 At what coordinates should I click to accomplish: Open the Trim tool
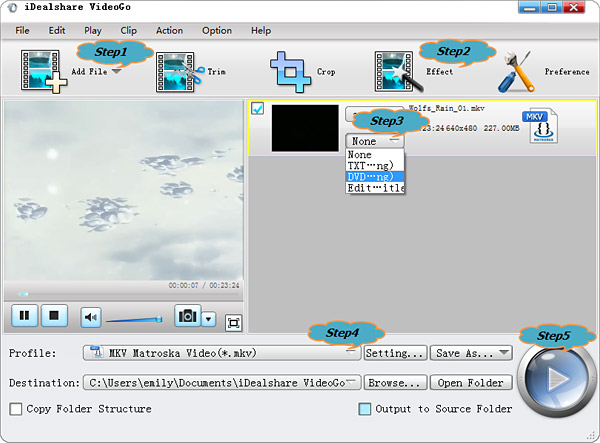tap(190, 72)
